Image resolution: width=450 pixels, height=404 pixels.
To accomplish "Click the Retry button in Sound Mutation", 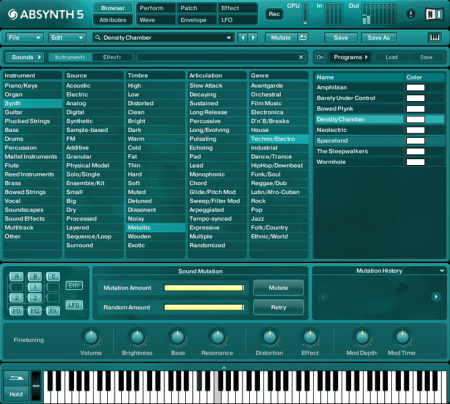I will (x=278, y=307).
